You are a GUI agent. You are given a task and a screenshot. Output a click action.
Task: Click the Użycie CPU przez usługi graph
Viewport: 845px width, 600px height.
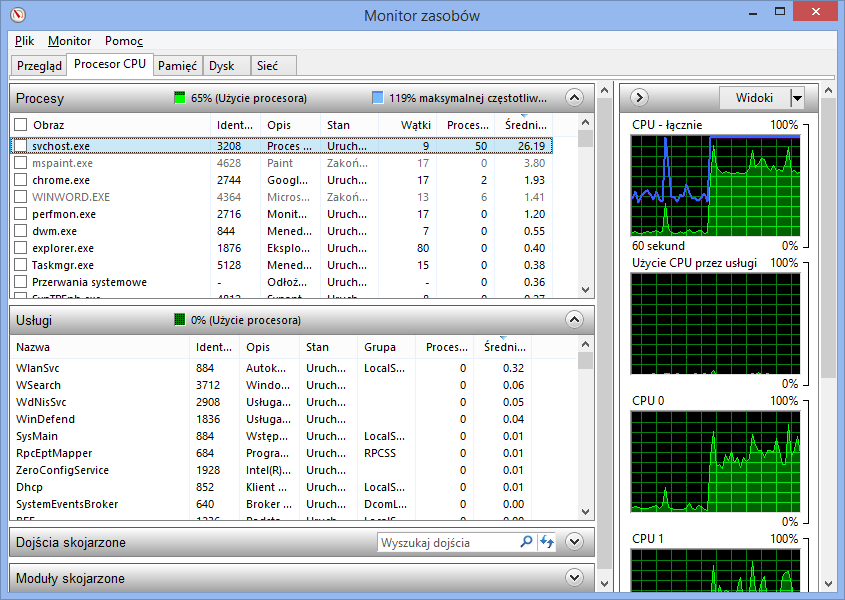(x=716, y=324)
